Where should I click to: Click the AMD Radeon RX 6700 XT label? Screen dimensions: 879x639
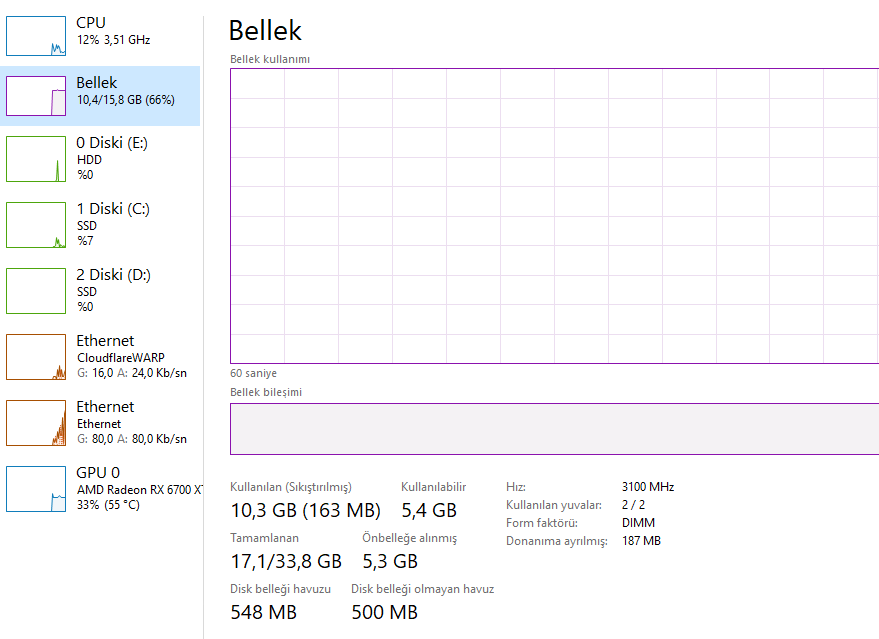coord(139,489)
